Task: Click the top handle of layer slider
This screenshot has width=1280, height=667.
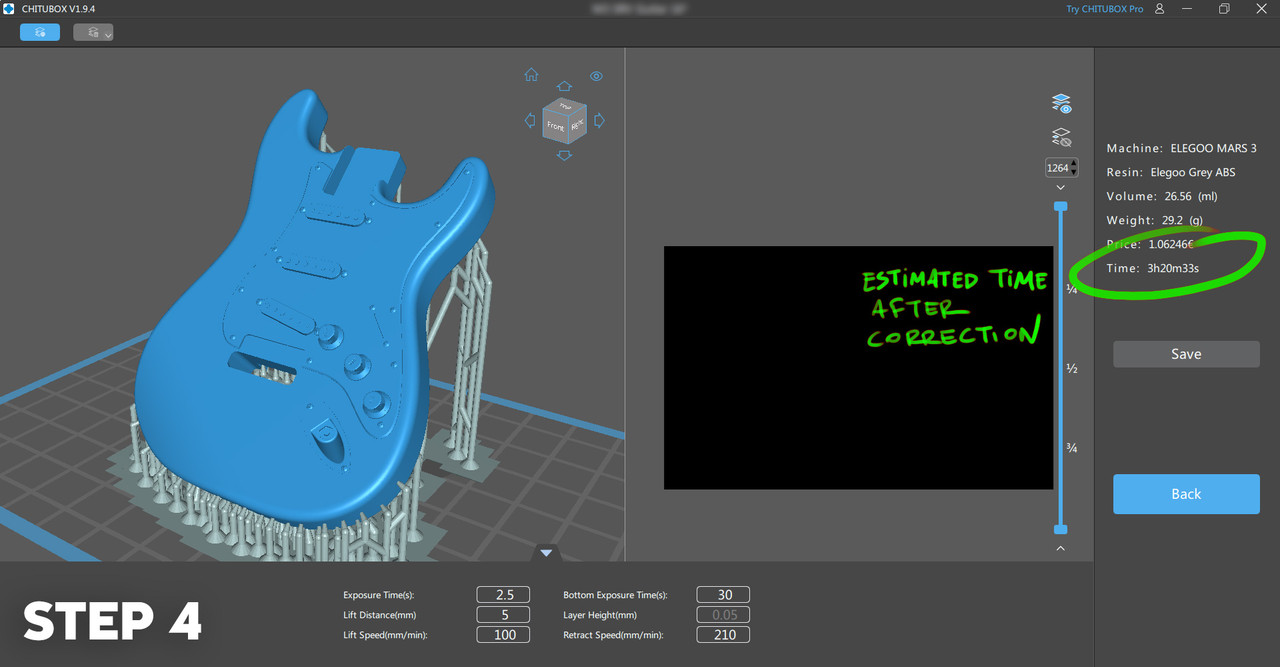Action: pos(1061,206)
